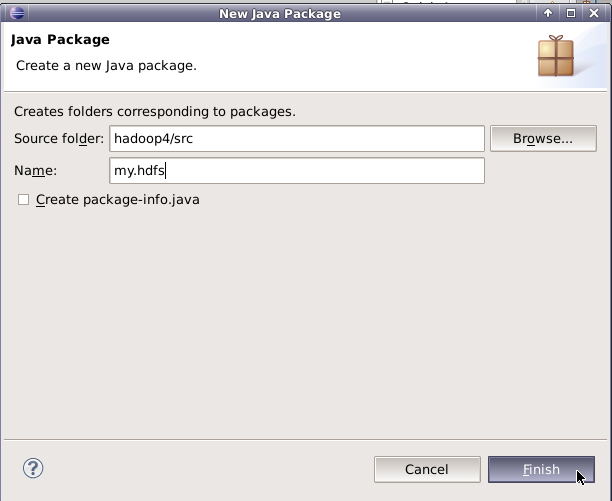Maximize the New Java Package dialog

(571, 13)
